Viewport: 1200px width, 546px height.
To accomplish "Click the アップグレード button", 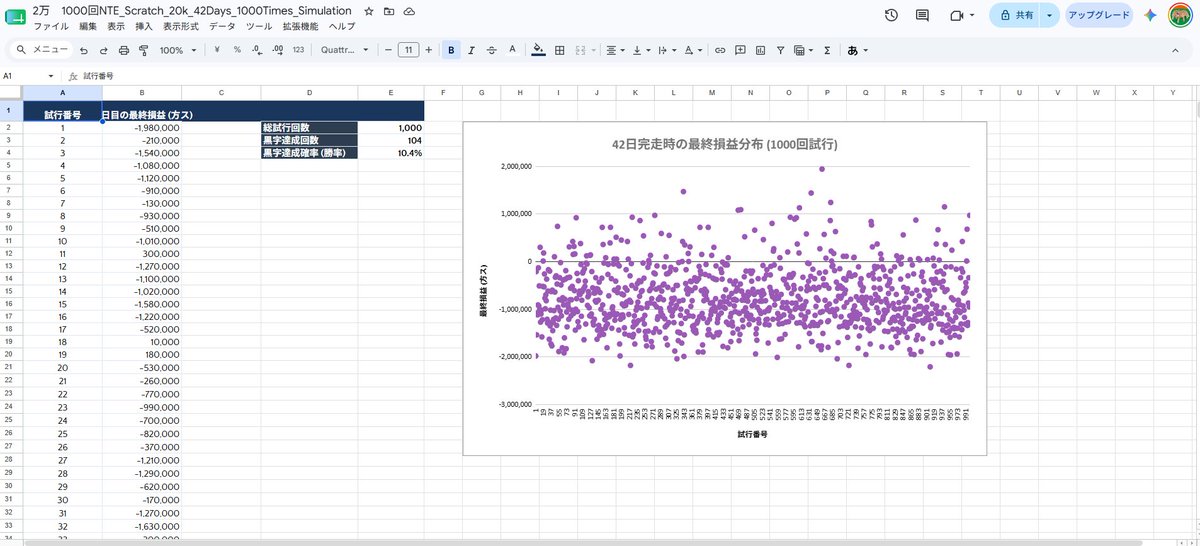I will 1098,16.
